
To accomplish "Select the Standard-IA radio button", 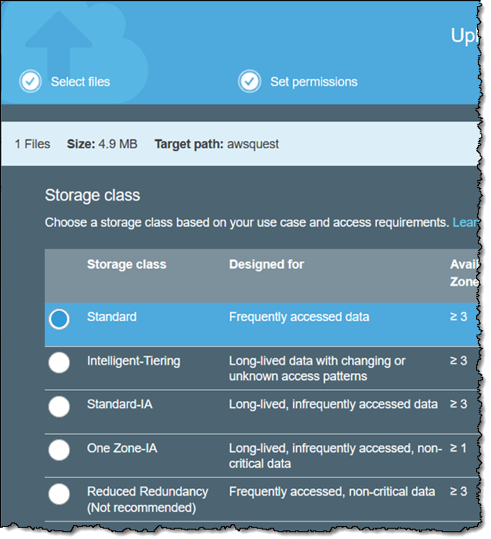I will [59, 407].
